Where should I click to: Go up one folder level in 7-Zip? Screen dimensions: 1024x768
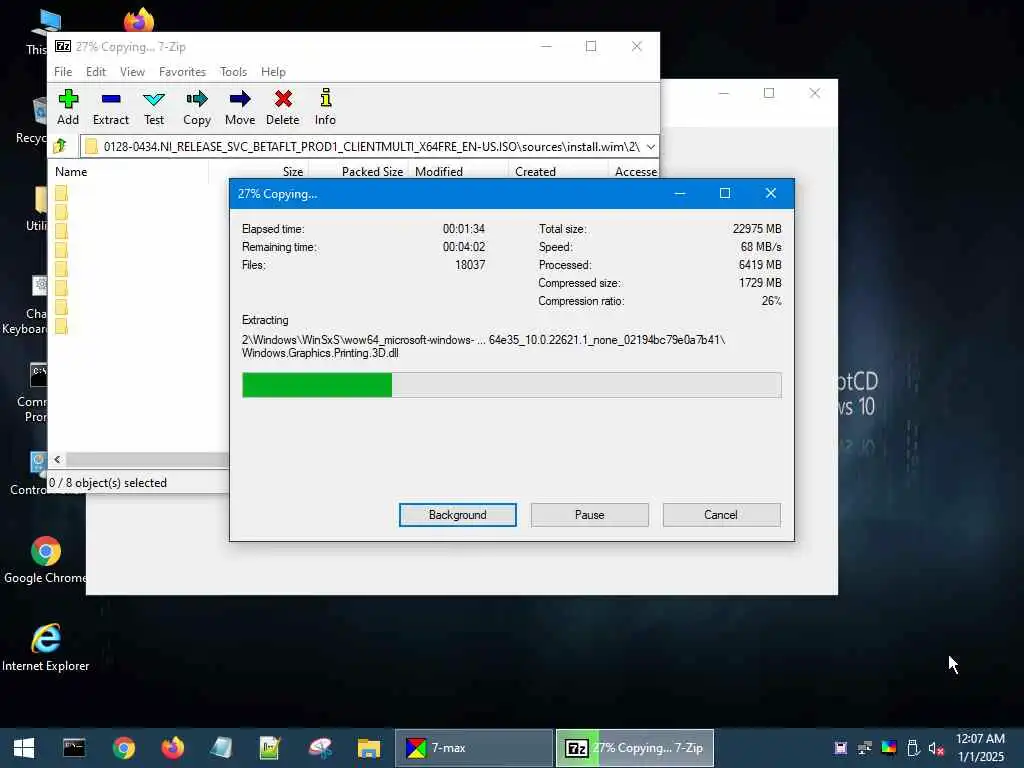tap(61, 146)
